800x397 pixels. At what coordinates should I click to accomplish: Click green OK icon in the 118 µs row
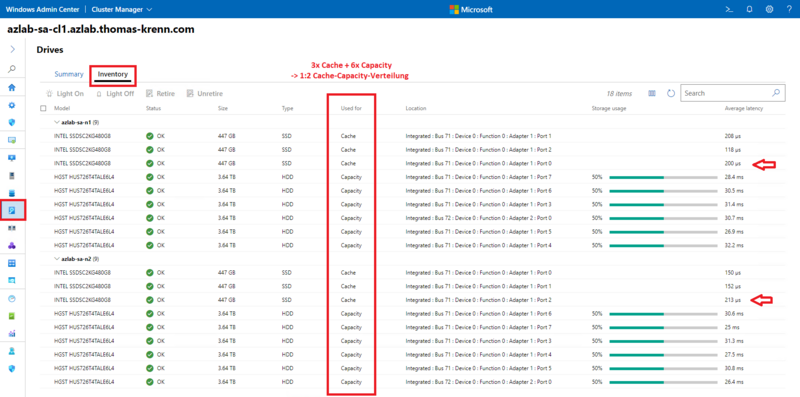click(149, 150)
